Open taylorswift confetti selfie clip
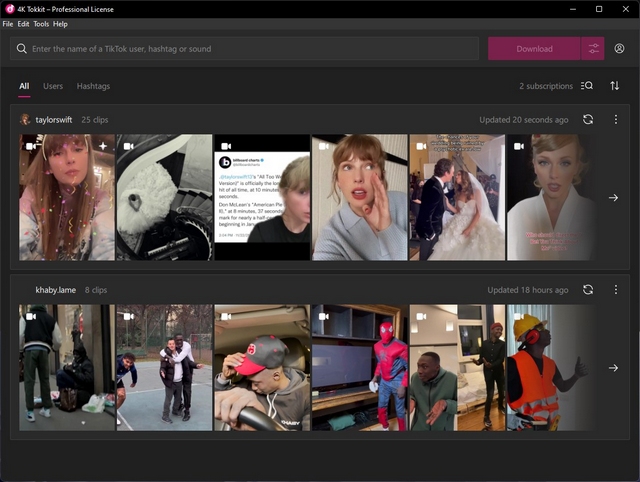Screen dimensions: 640x482 pos(67,197)
